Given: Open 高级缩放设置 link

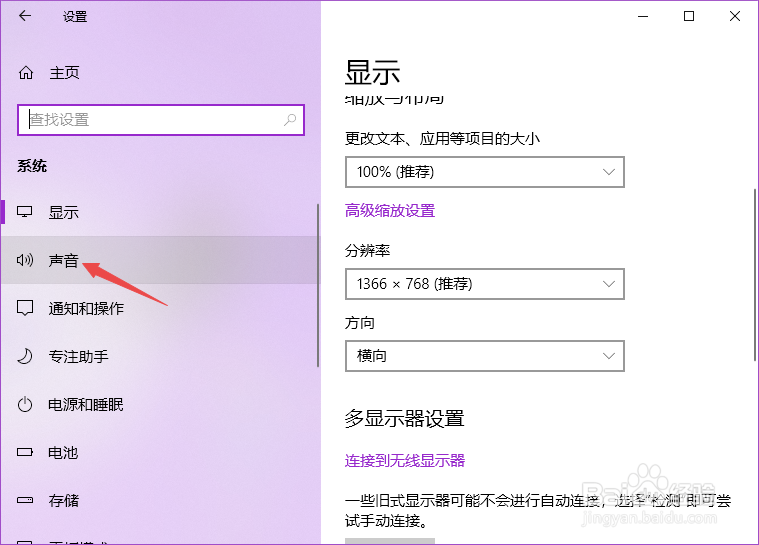Looking at the screenshot, I should click(x=390, y=211).
